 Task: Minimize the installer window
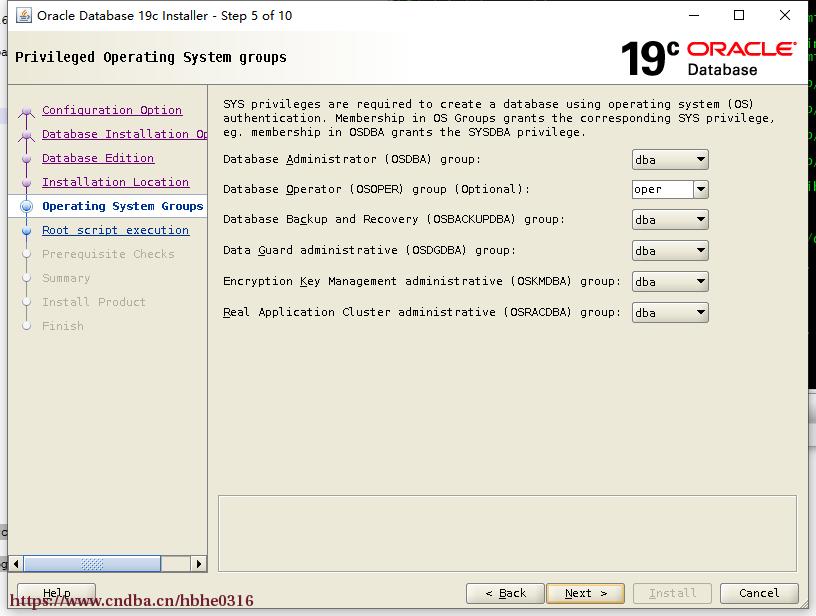694,15
